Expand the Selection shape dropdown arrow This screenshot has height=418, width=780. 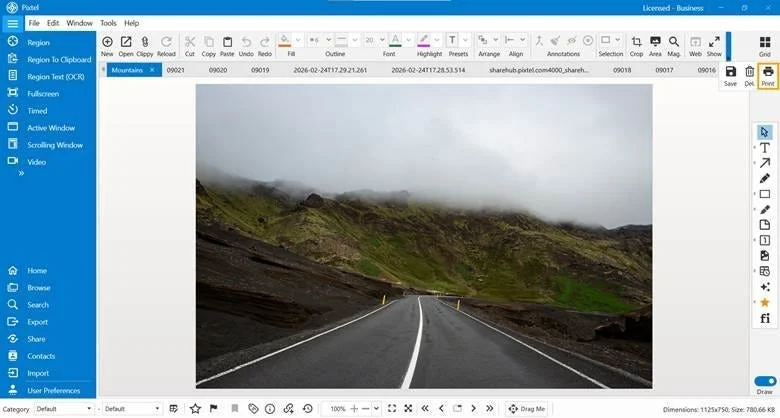pos(617,40)
